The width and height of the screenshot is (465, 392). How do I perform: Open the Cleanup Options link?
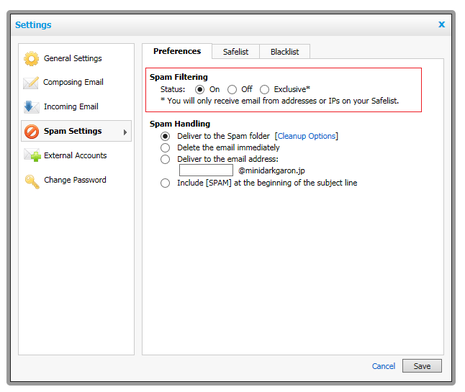[306, 136]
